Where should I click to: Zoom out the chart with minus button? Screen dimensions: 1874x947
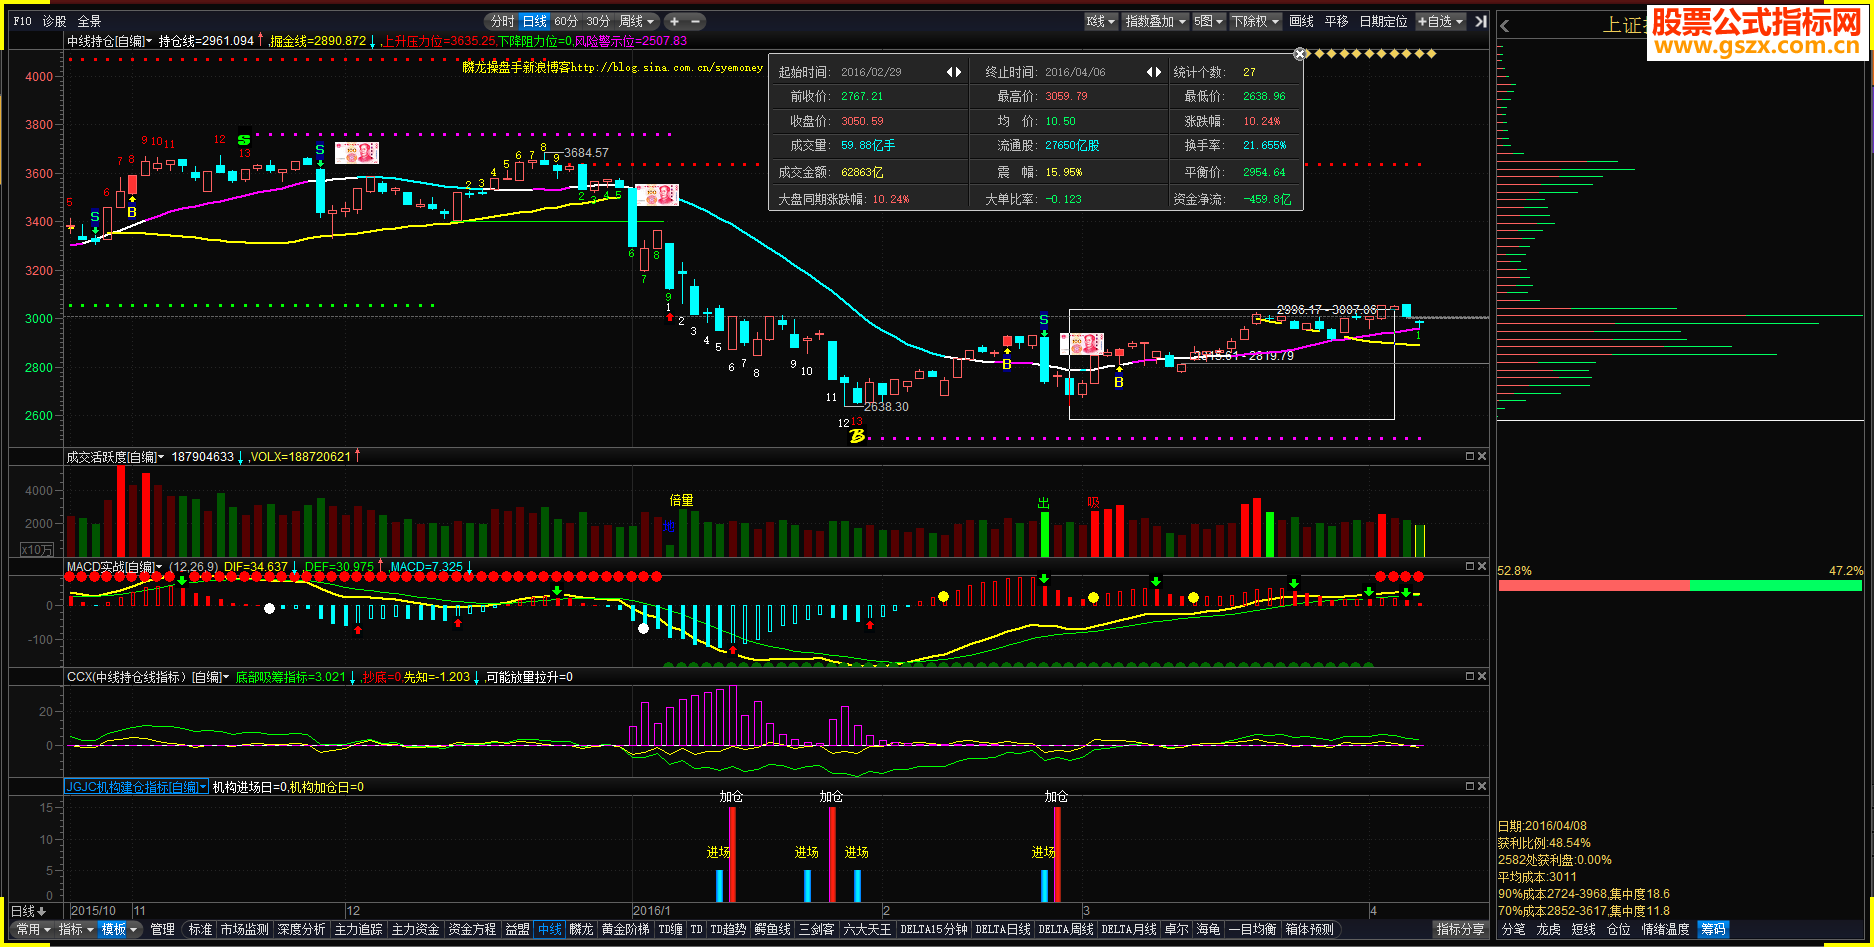pos(696,21)
